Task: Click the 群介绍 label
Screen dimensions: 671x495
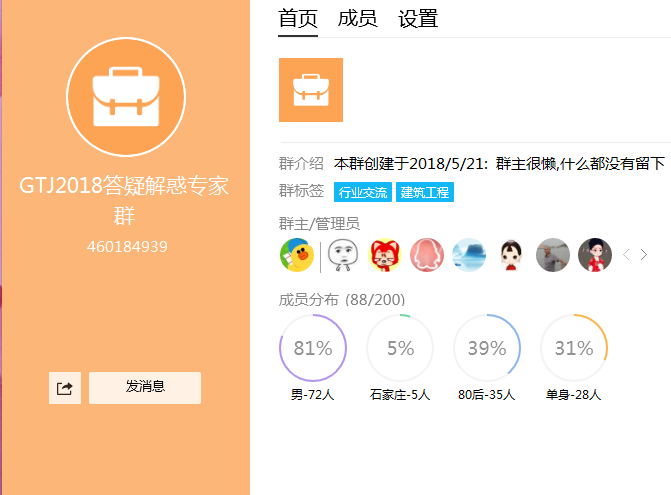Action: pos(301,163)
